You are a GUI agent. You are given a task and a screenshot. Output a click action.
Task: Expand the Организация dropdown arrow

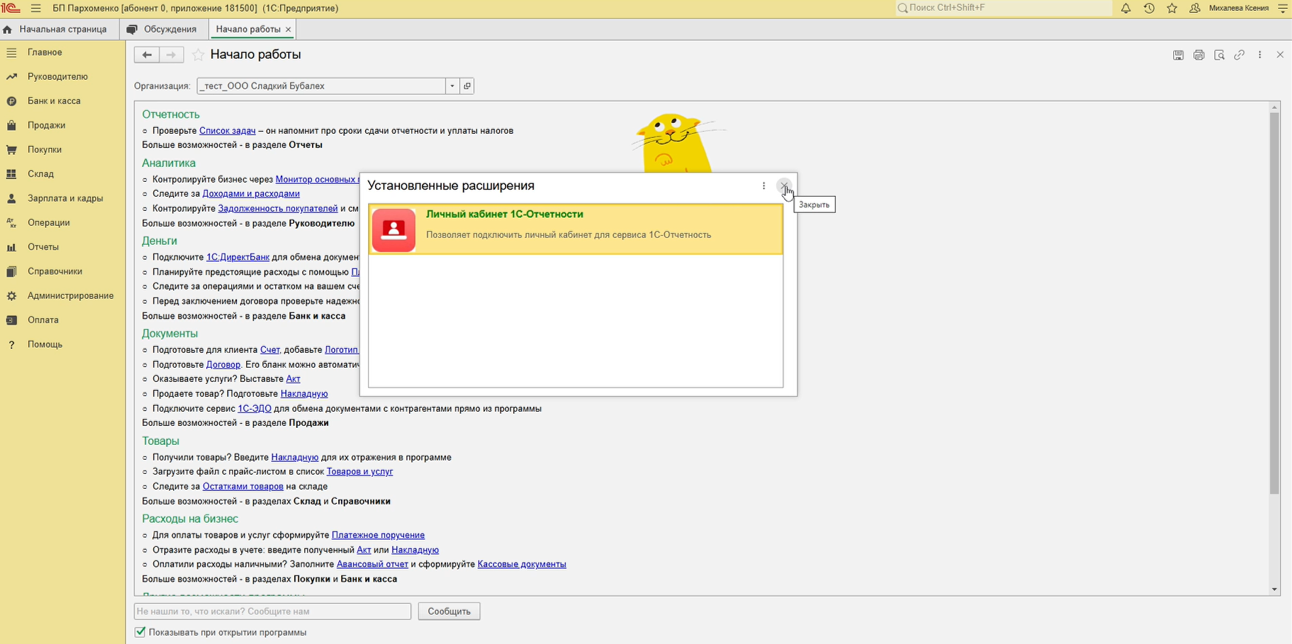tap(452, 86)
